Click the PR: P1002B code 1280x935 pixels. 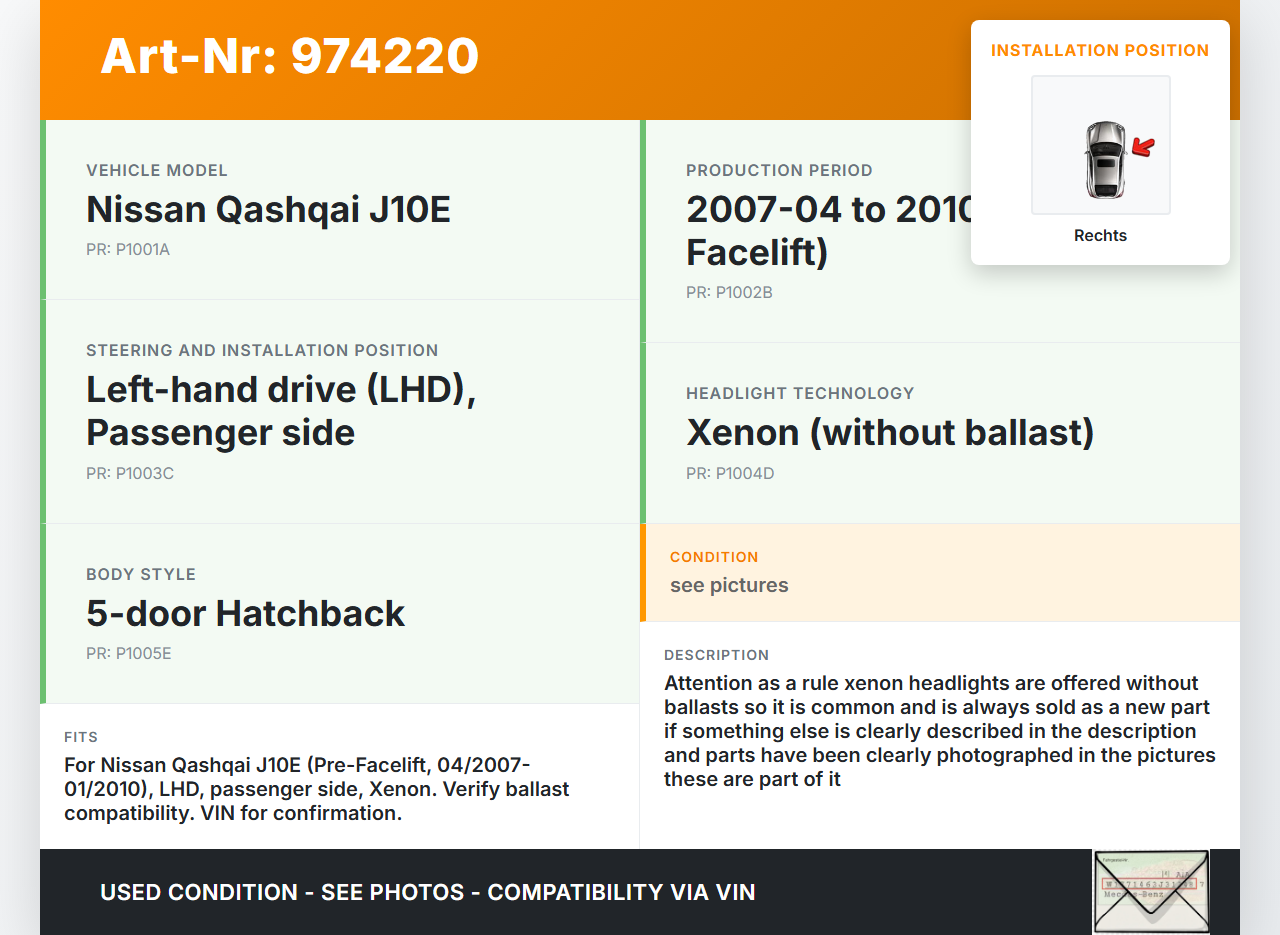(729, 292)
